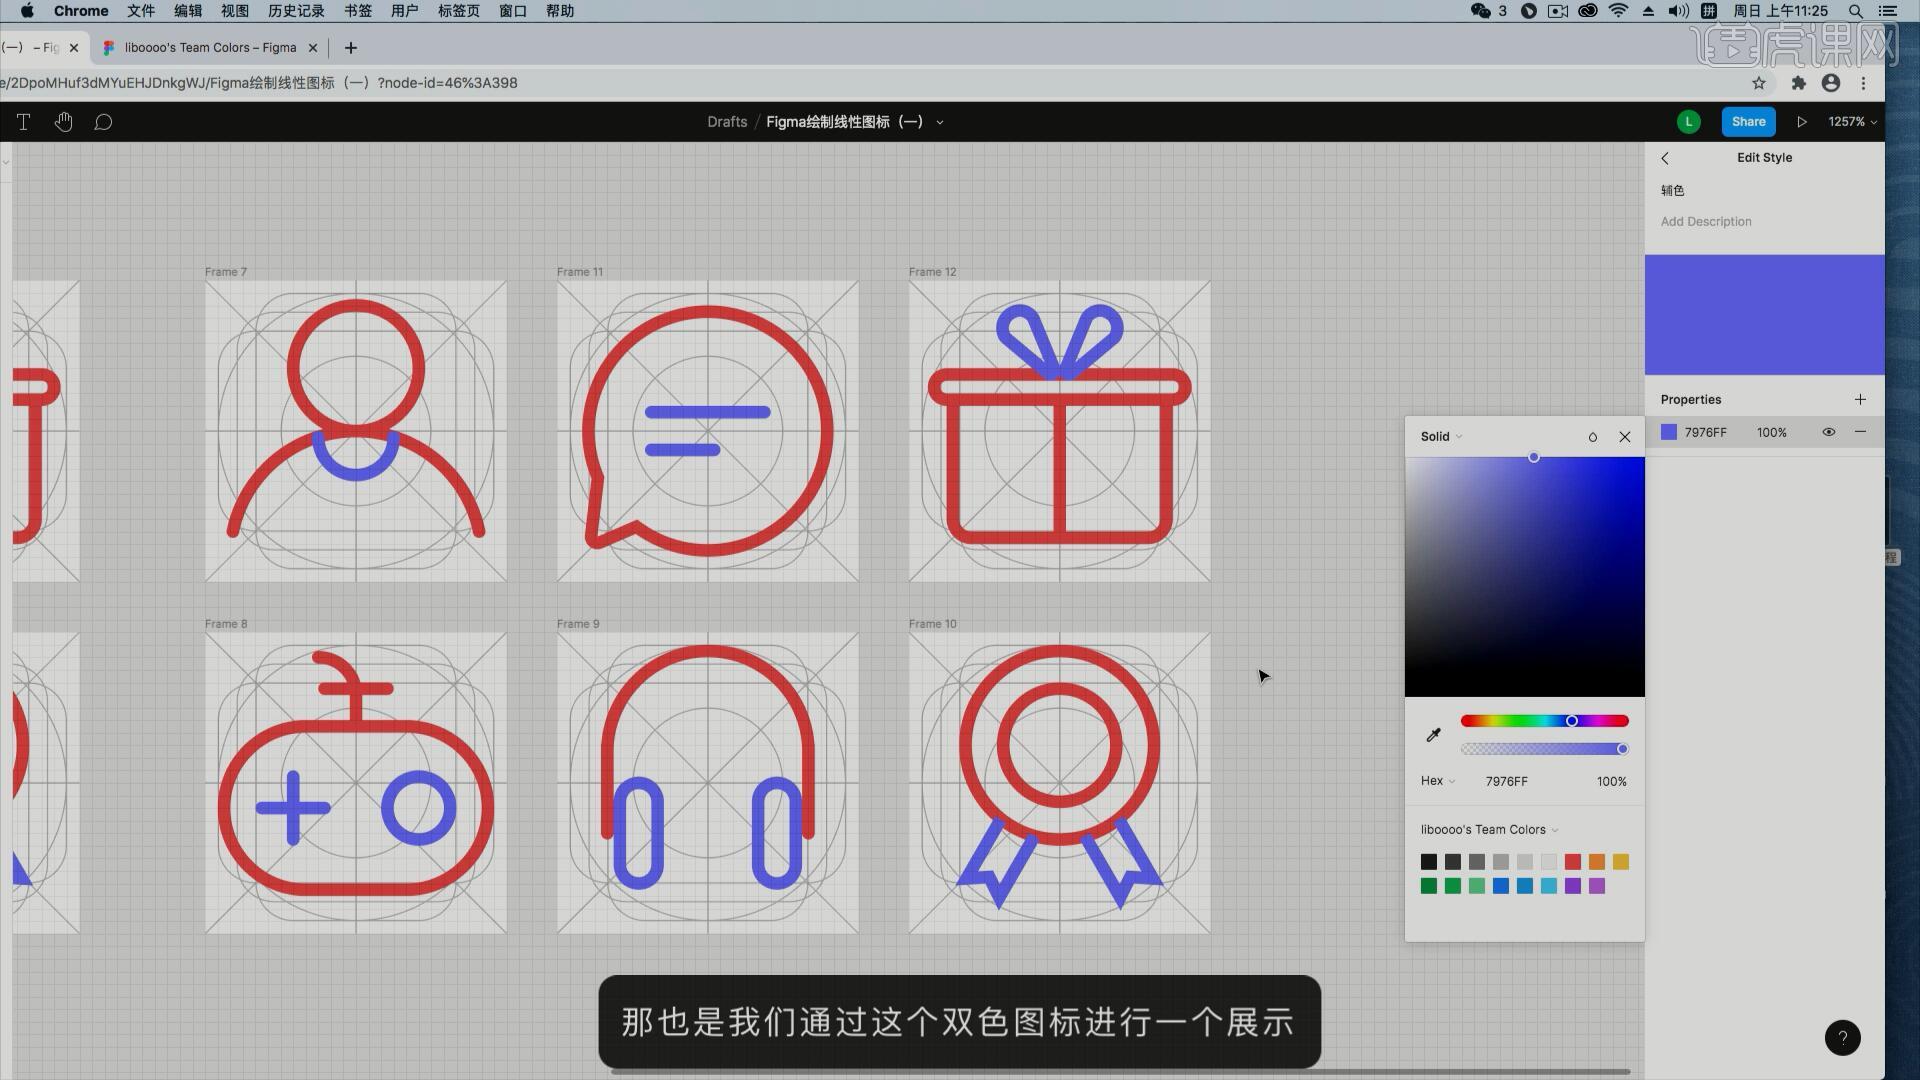The width and height of the screenshot is (1920, 1080).
Task: Click the Hex value 7976FF in picker
Action: 1506,781
